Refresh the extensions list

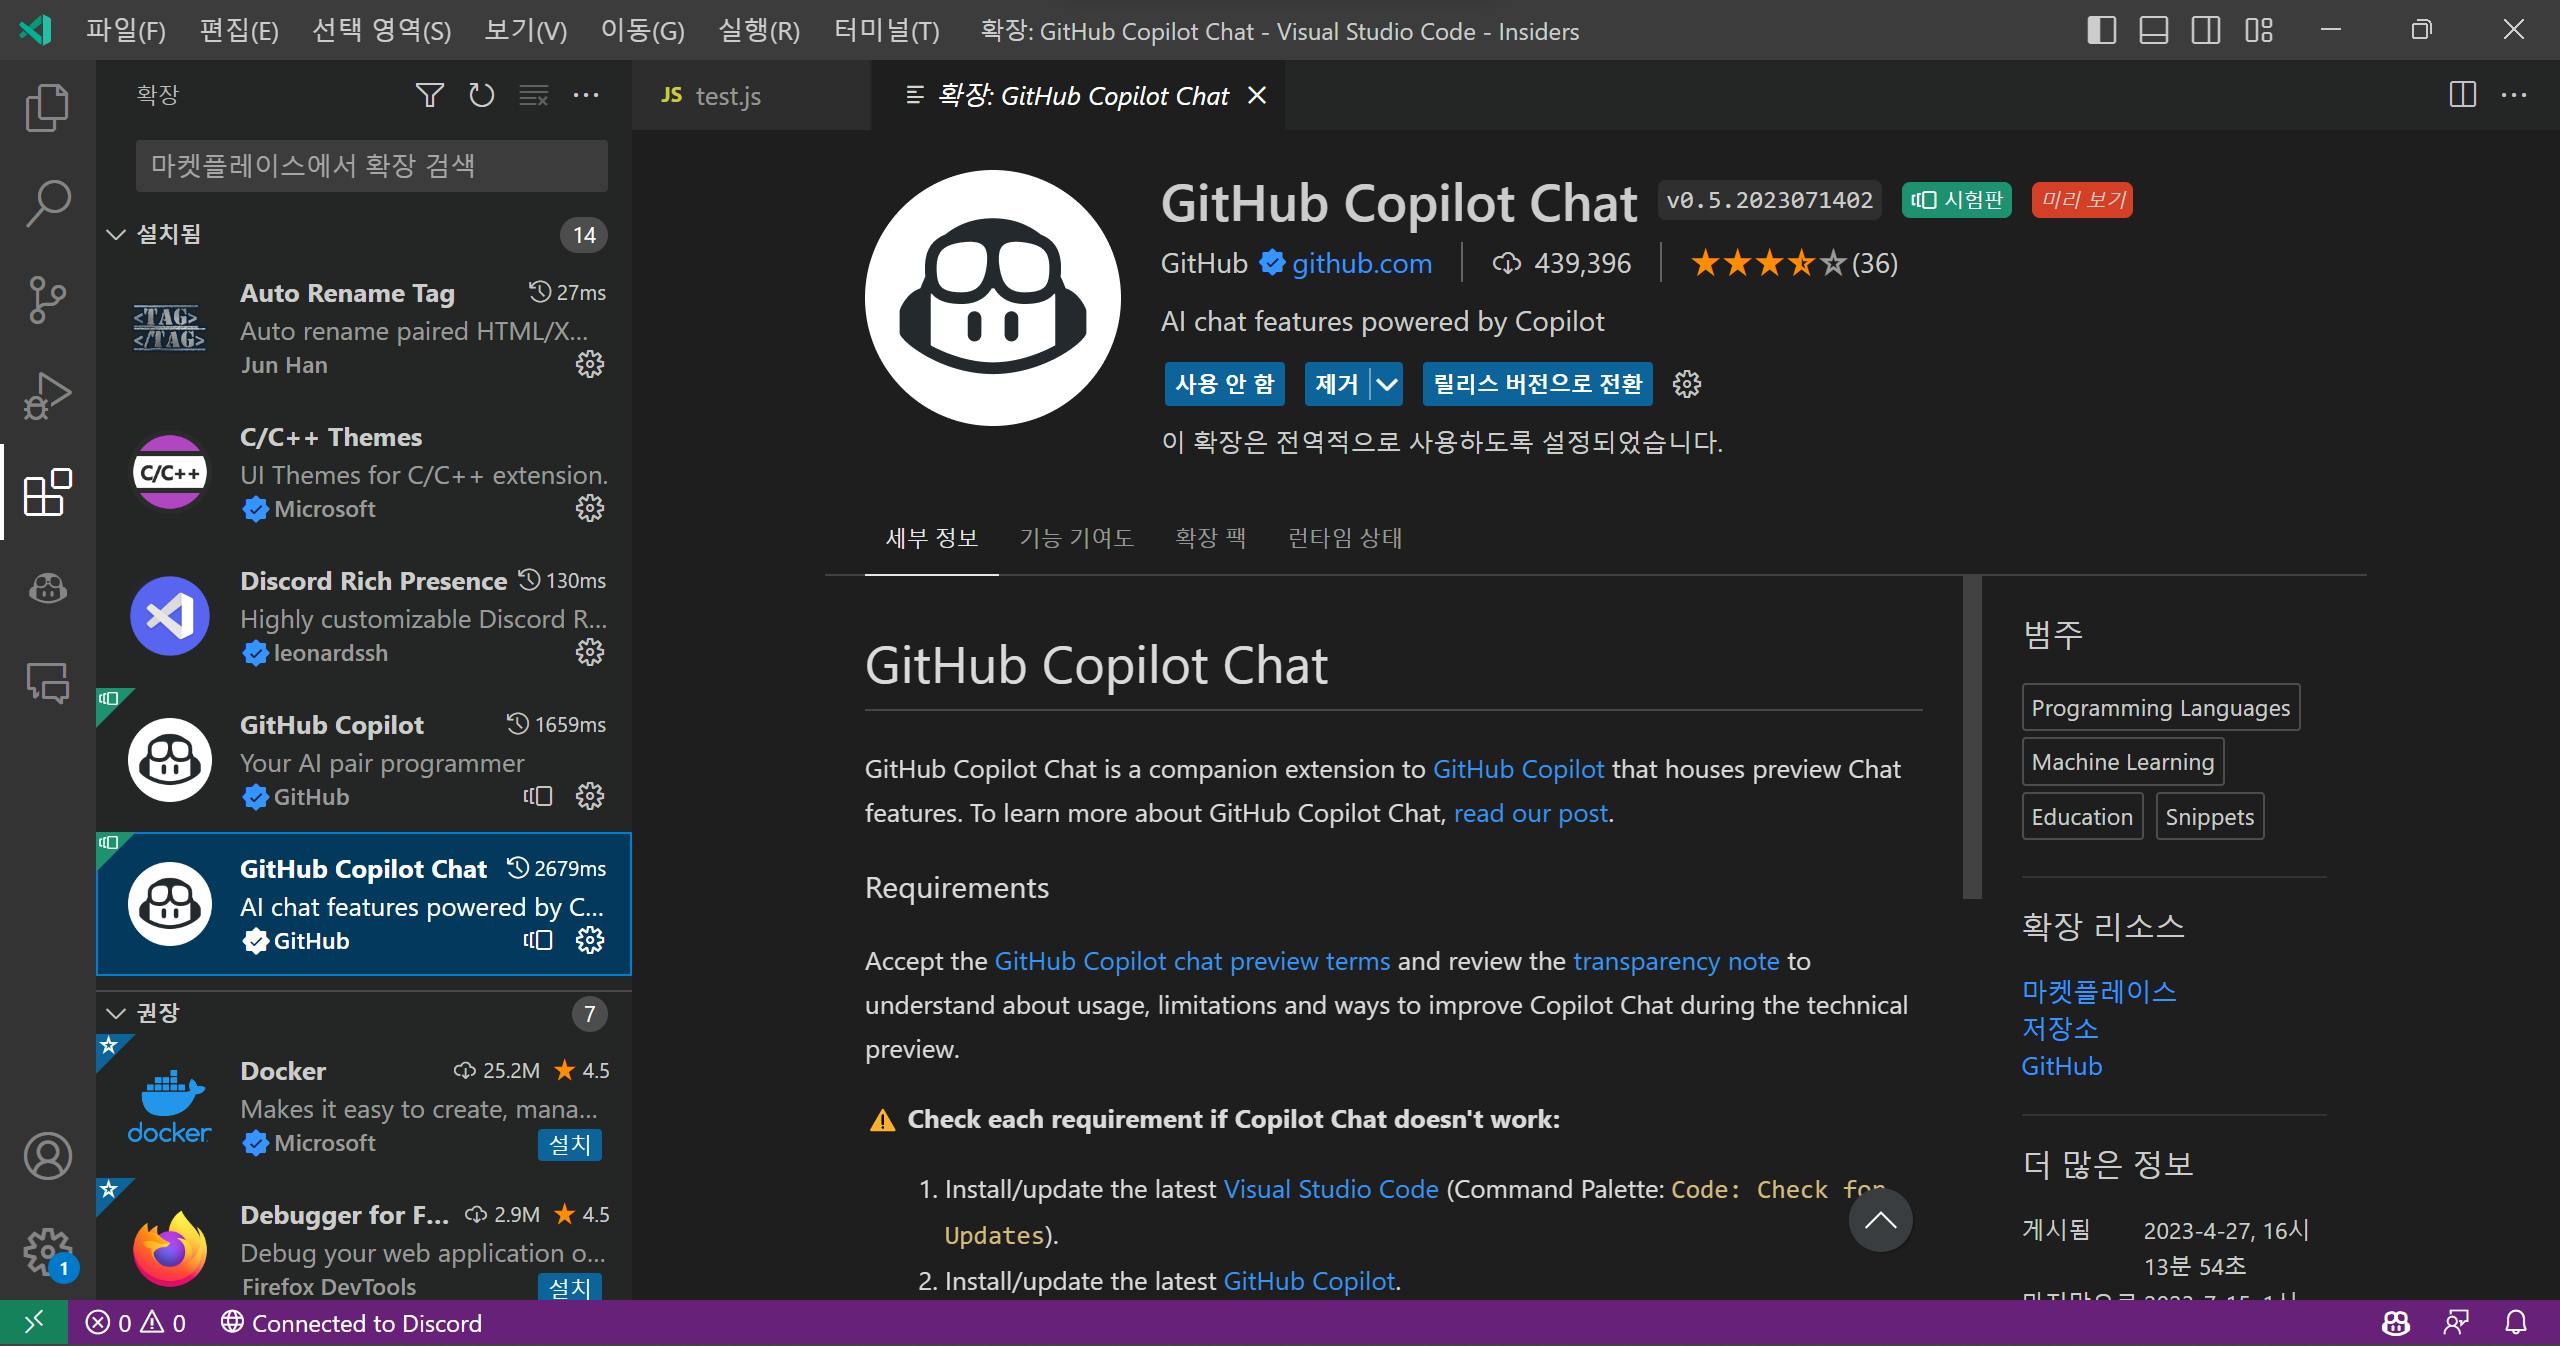[482, 95]
